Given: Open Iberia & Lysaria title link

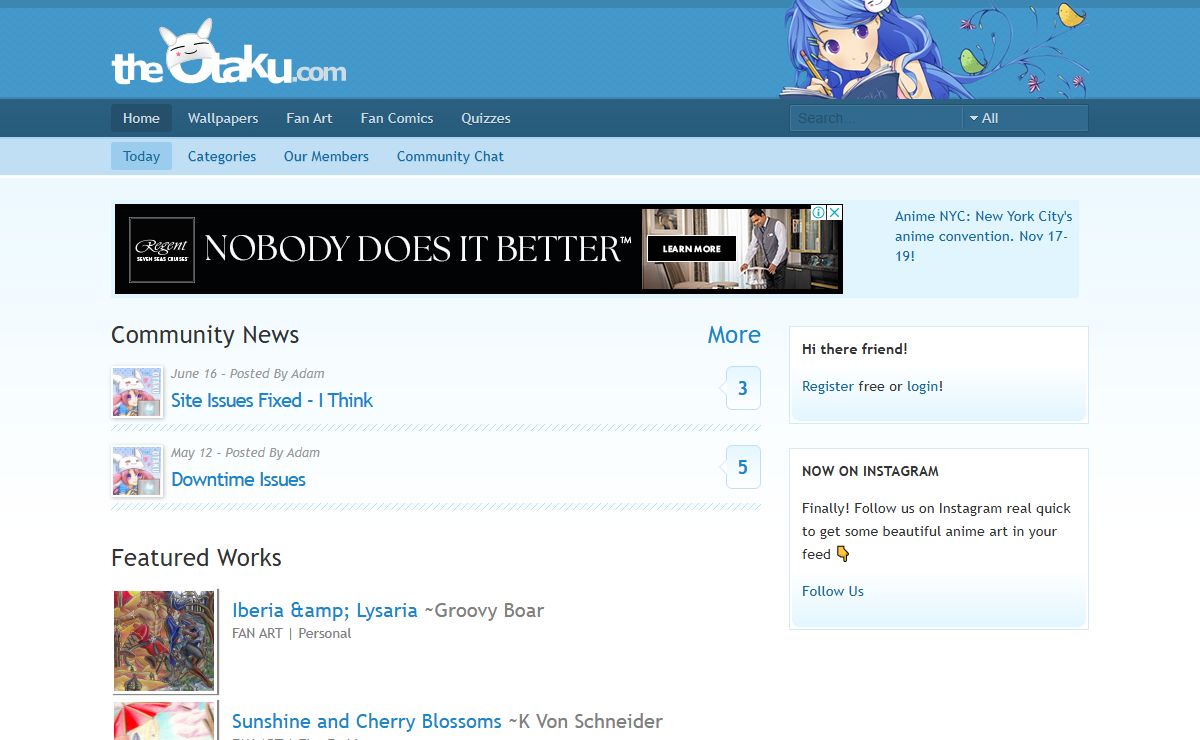Looking at the screenshot, I should (x=325, y=610).
